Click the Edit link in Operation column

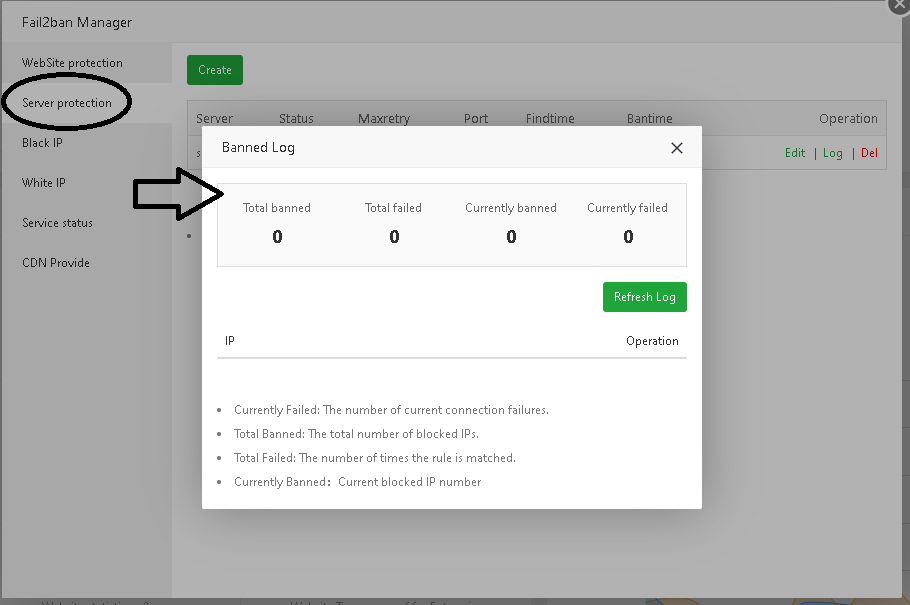(795, 153)
